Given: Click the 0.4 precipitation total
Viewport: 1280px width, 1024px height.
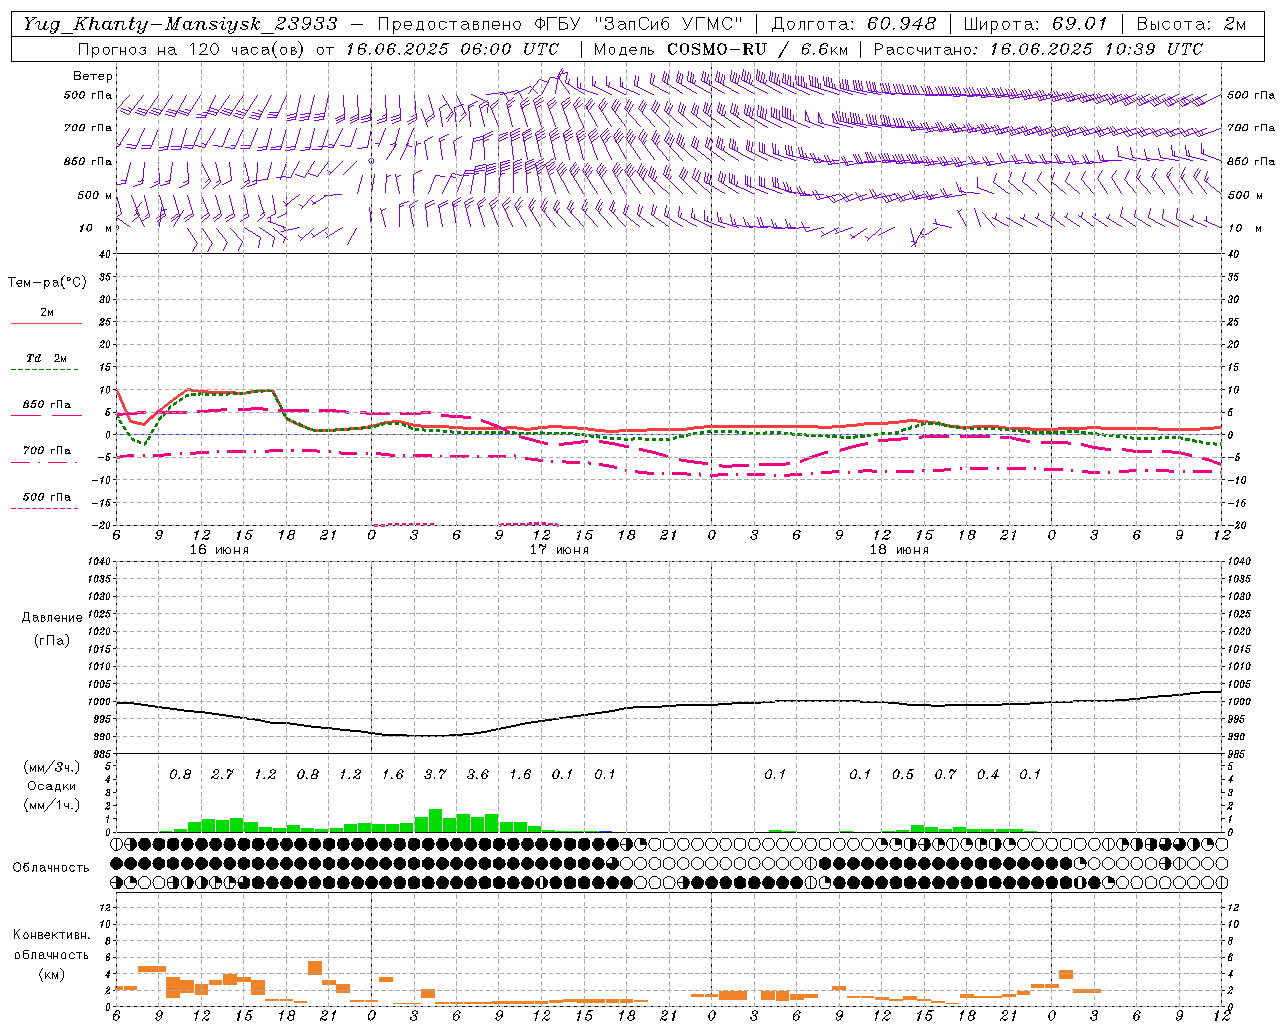Looking at the screenshot, I should click(988, 774).
